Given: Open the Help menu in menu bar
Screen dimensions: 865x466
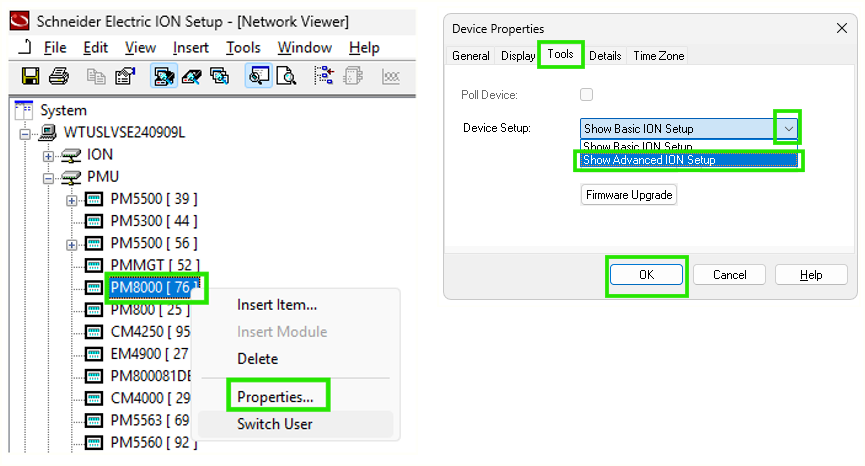Looking at the screenshot, I should click(x=364, y=48).
